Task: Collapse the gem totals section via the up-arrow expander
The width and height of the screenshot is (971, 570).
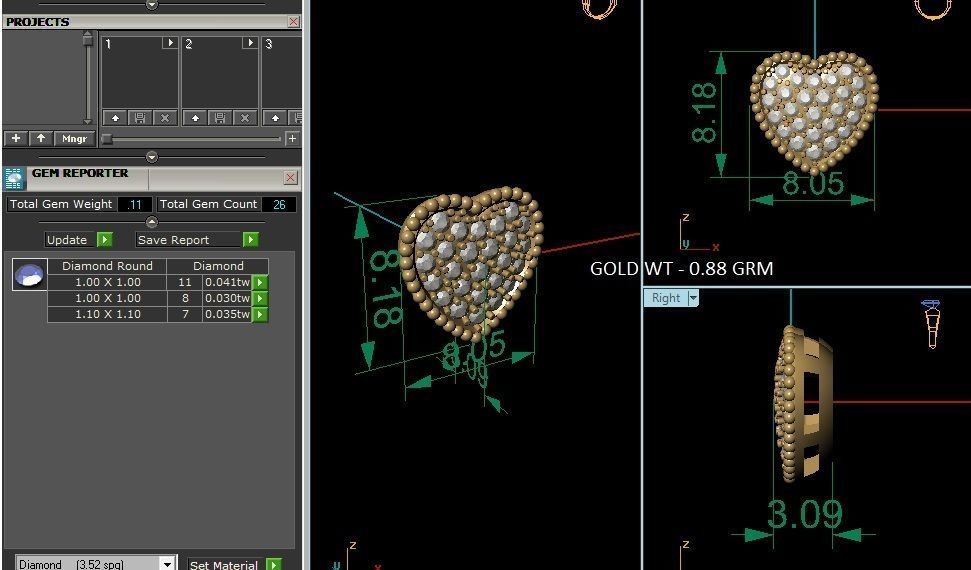Action: (x=152, y=221)
